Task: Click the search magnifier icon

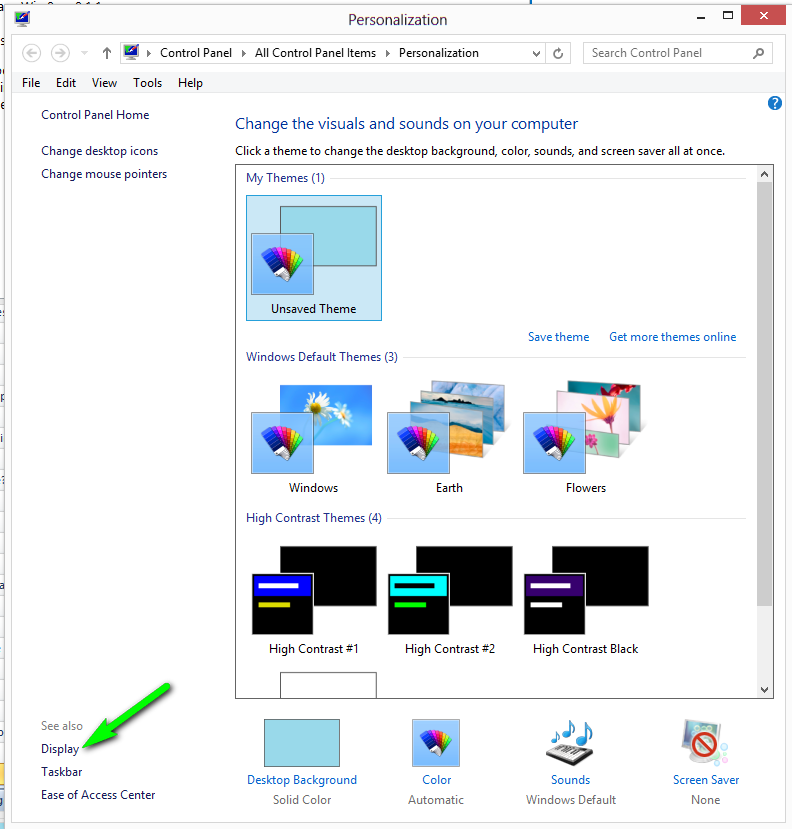Action: [759, 53]
